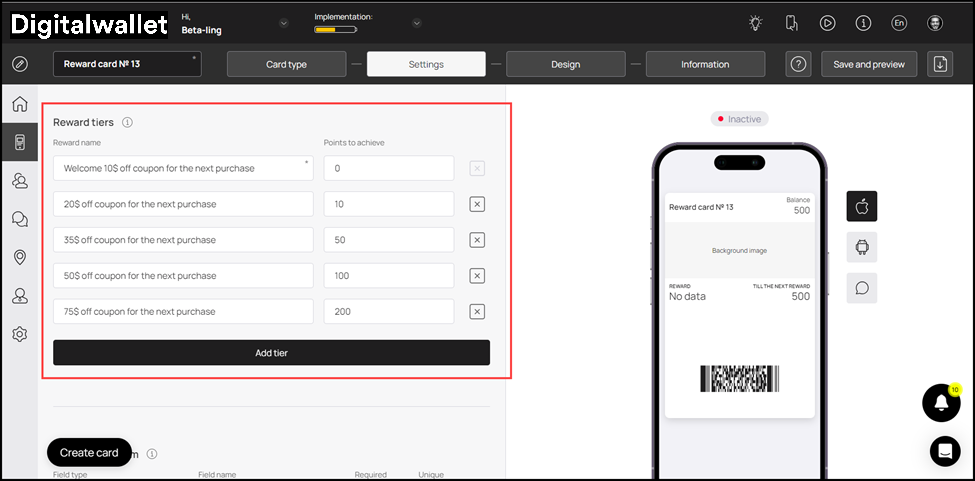Expand the Beta-ling account dropdown
Viewport: 975px width, 481px height.
coord(283,23)
